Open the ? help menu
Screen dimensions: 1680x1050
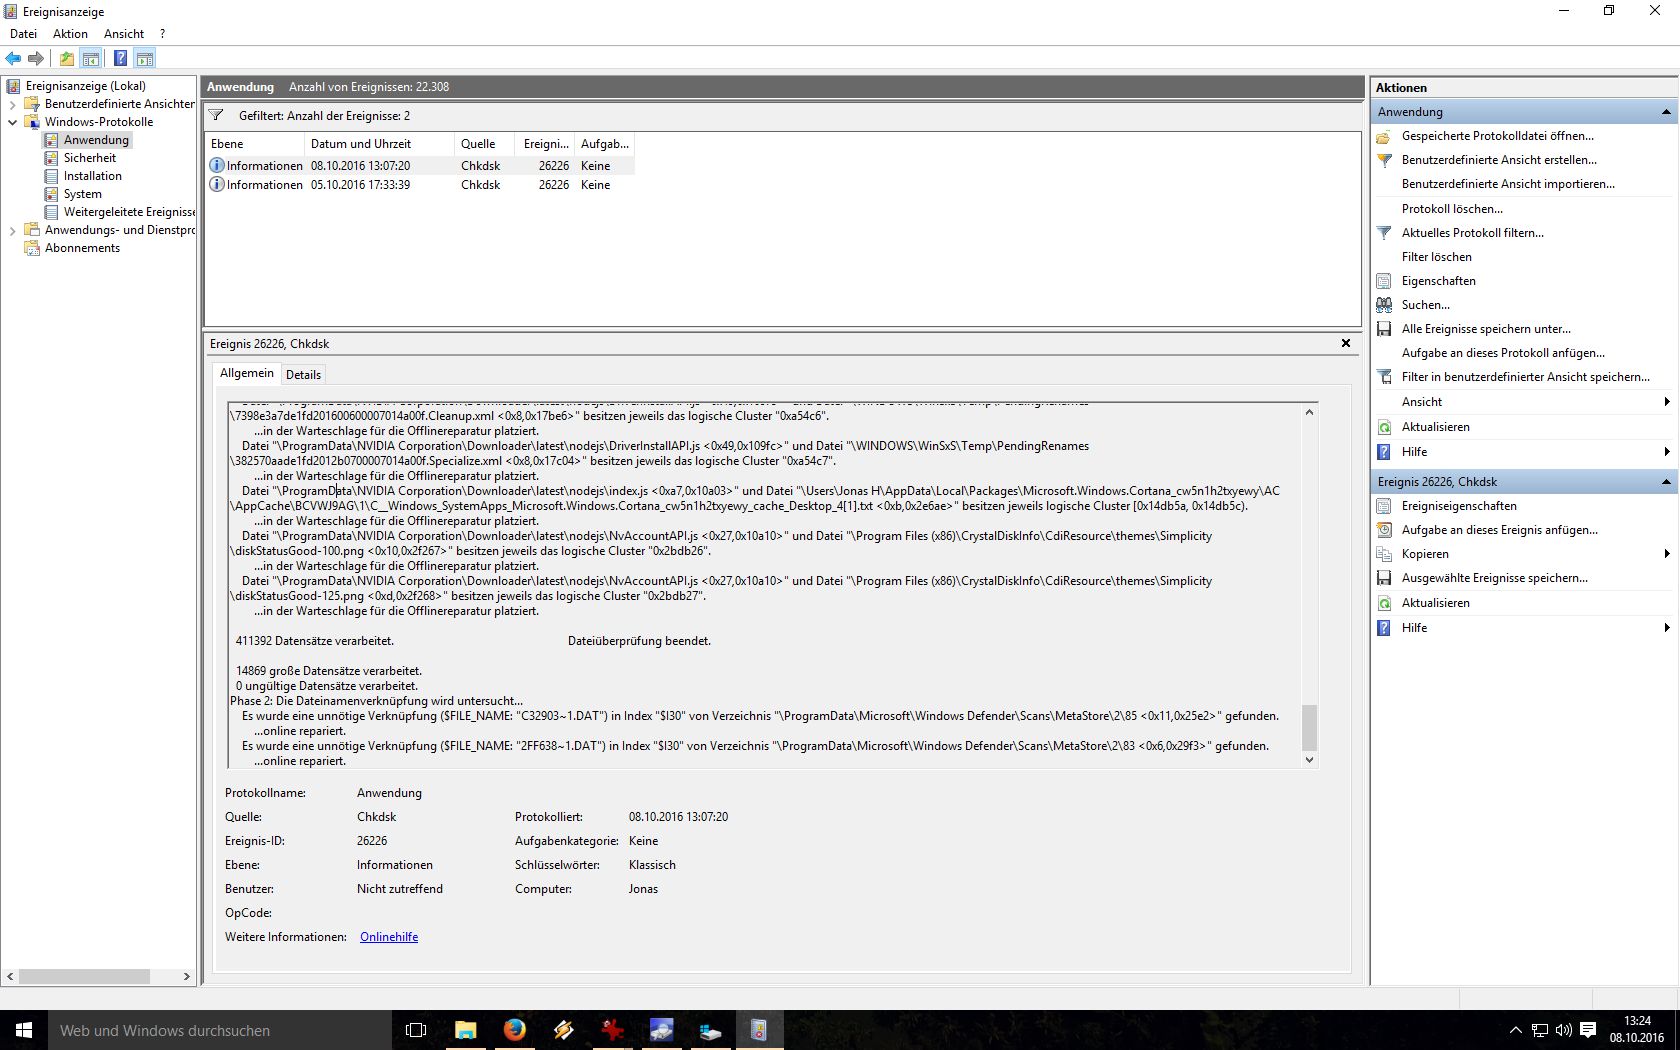pyautogui.click(x=162, y=34)
